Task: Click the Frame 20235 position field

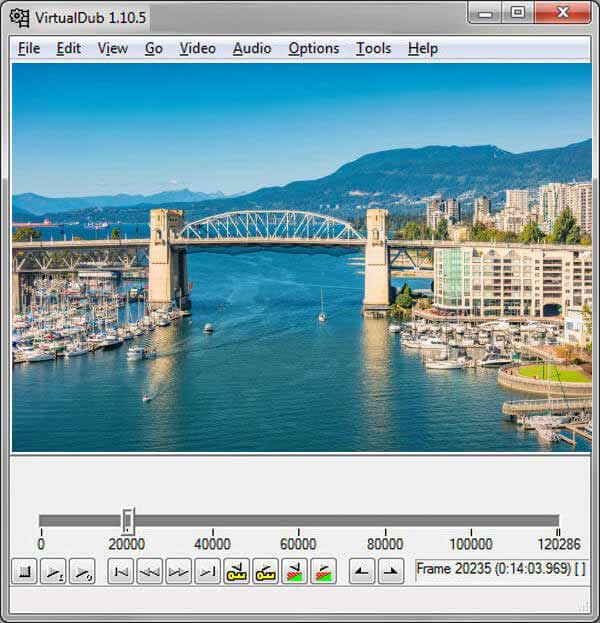Action: (502, 570)
